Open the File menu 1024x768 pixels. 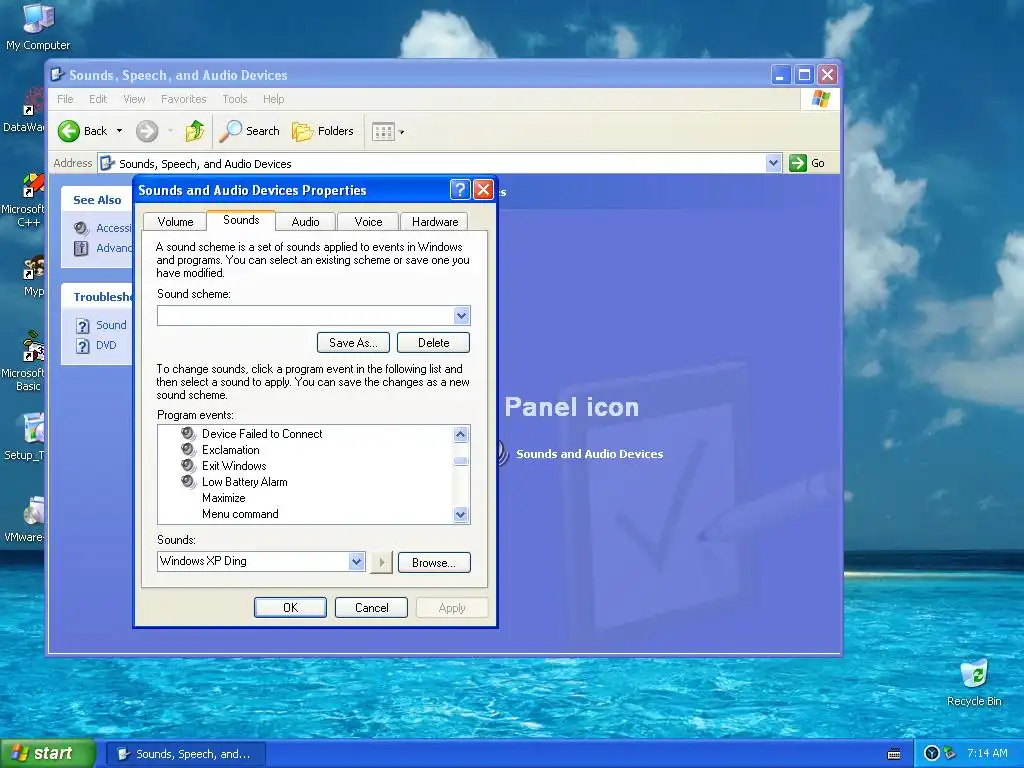coord(65,99)
